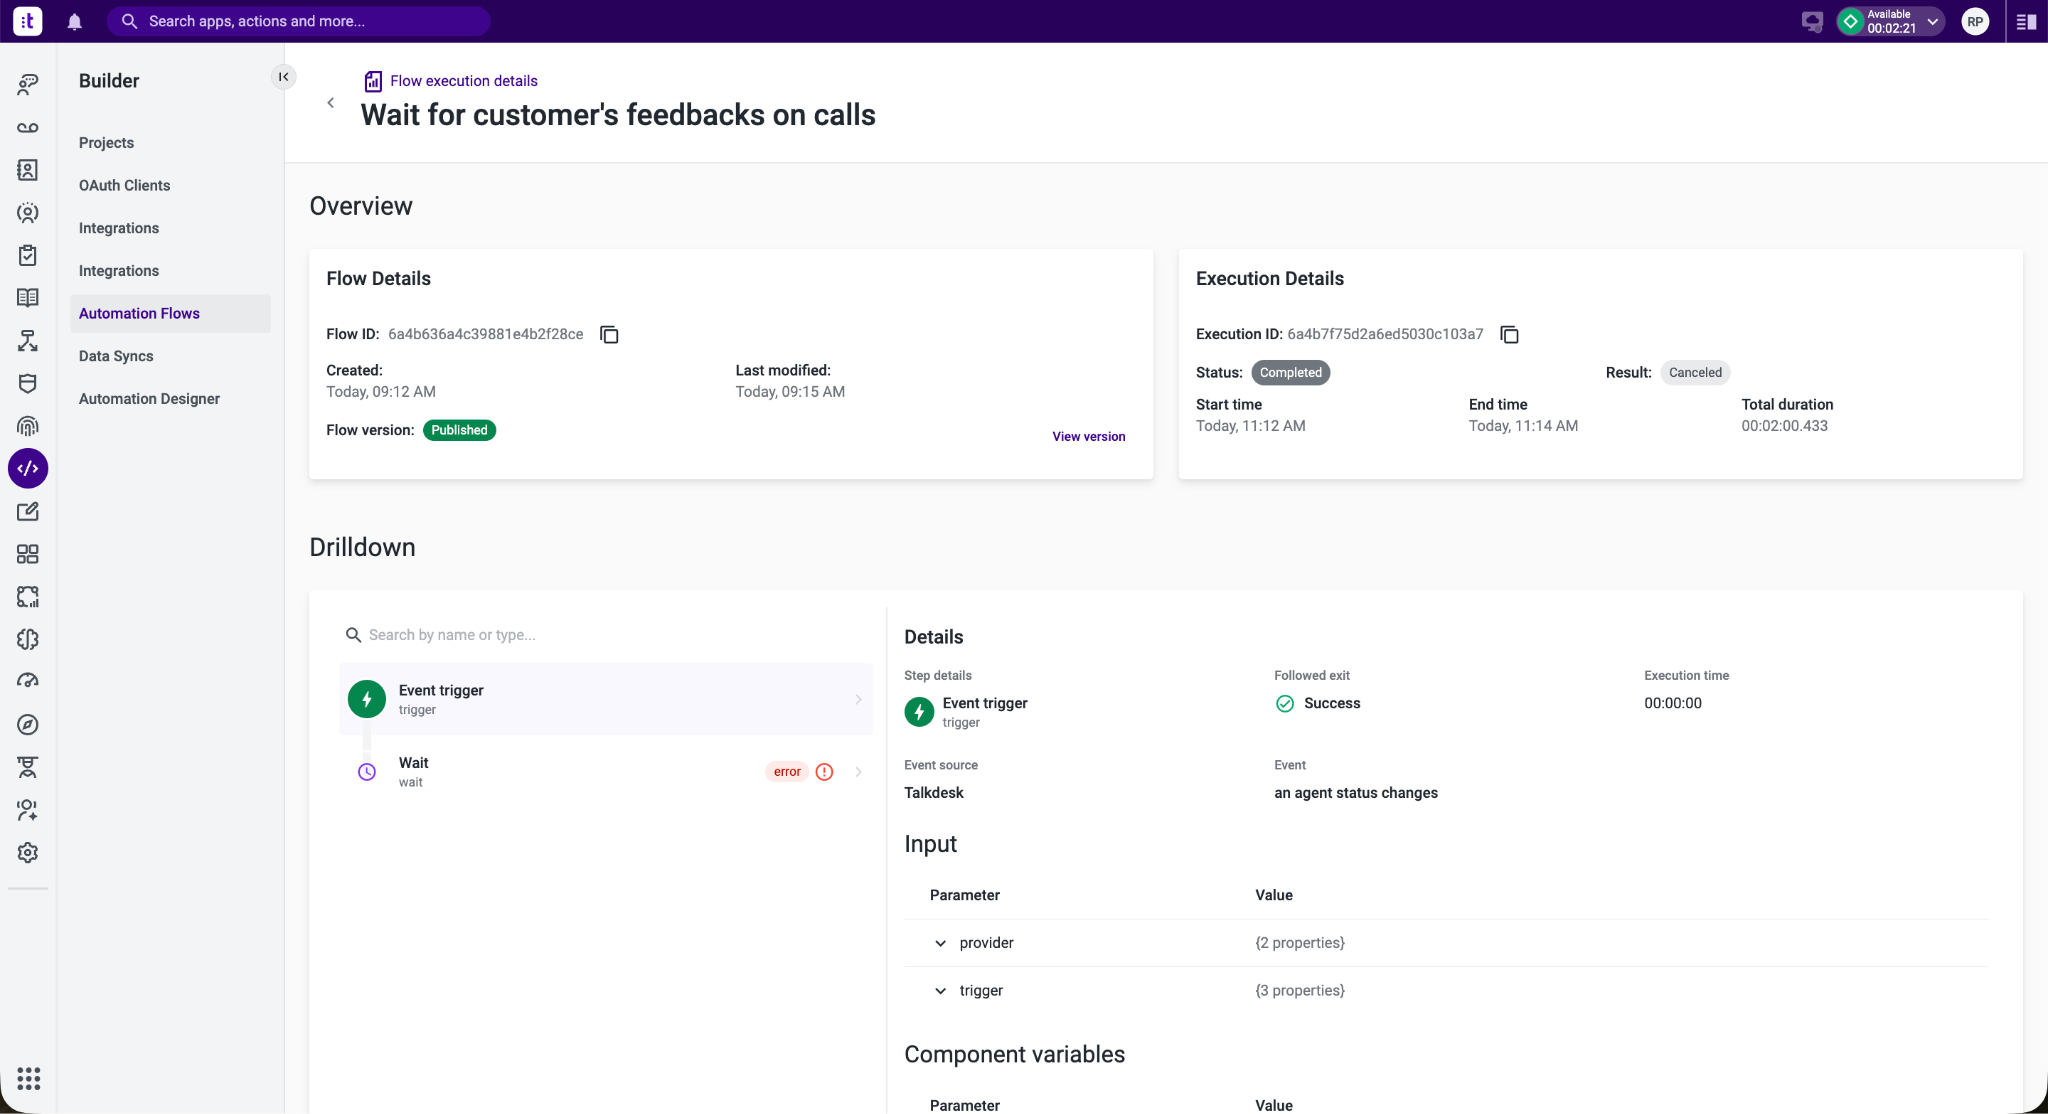This screenshot has height=1114, width=2048.
Task: Click Search by name or type field
Action: click(605, 635)
